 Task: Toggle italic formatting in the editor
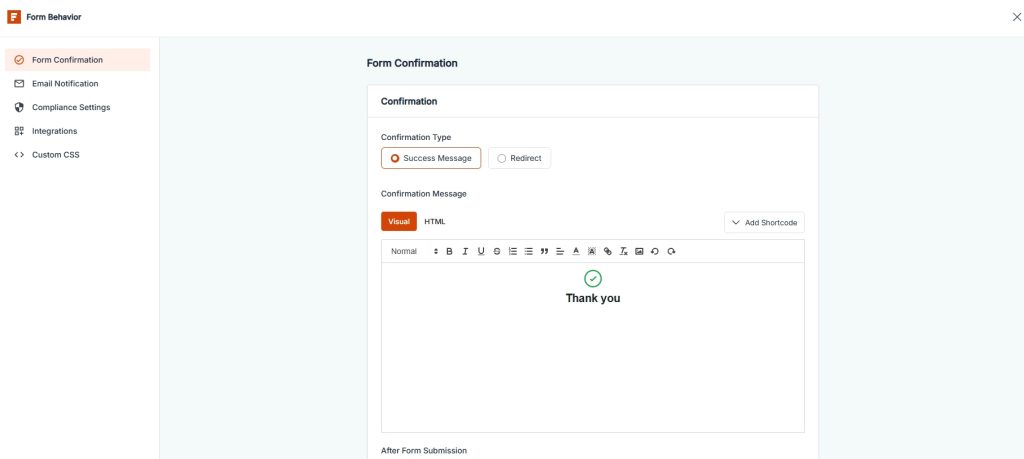tap(465, 251)
